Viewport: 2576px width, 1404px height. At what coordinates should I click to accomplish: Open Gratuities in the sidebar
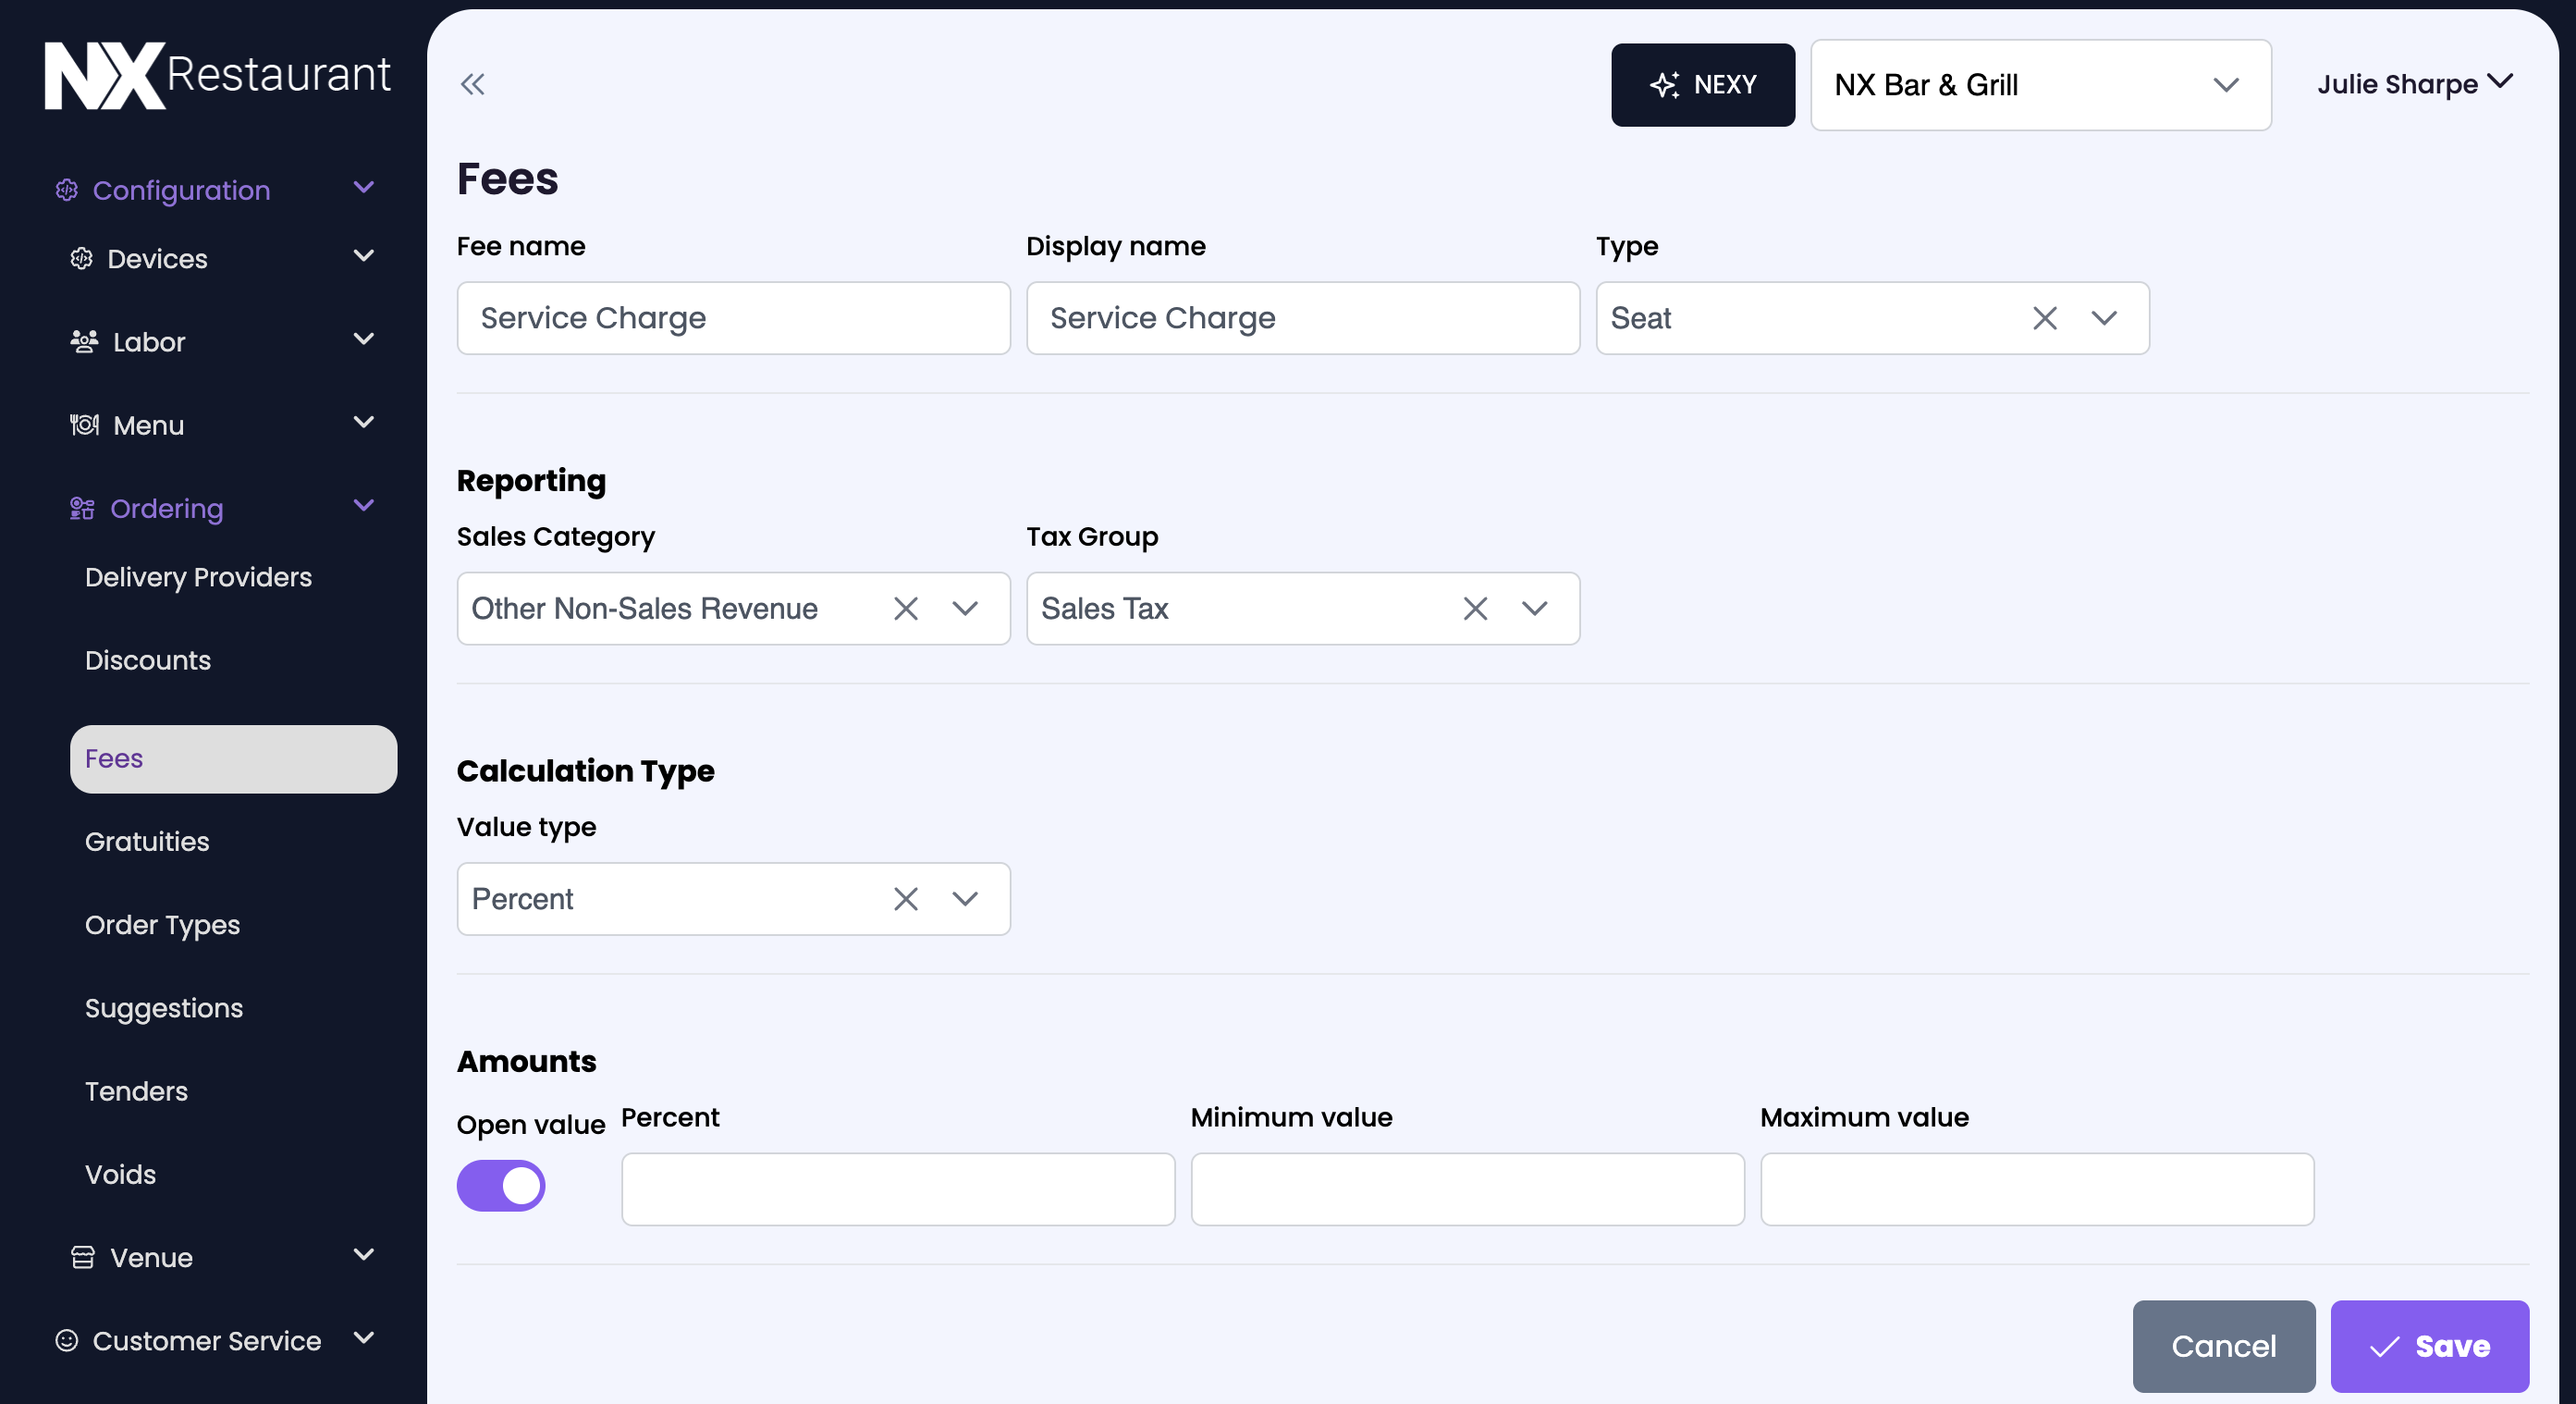147,841
